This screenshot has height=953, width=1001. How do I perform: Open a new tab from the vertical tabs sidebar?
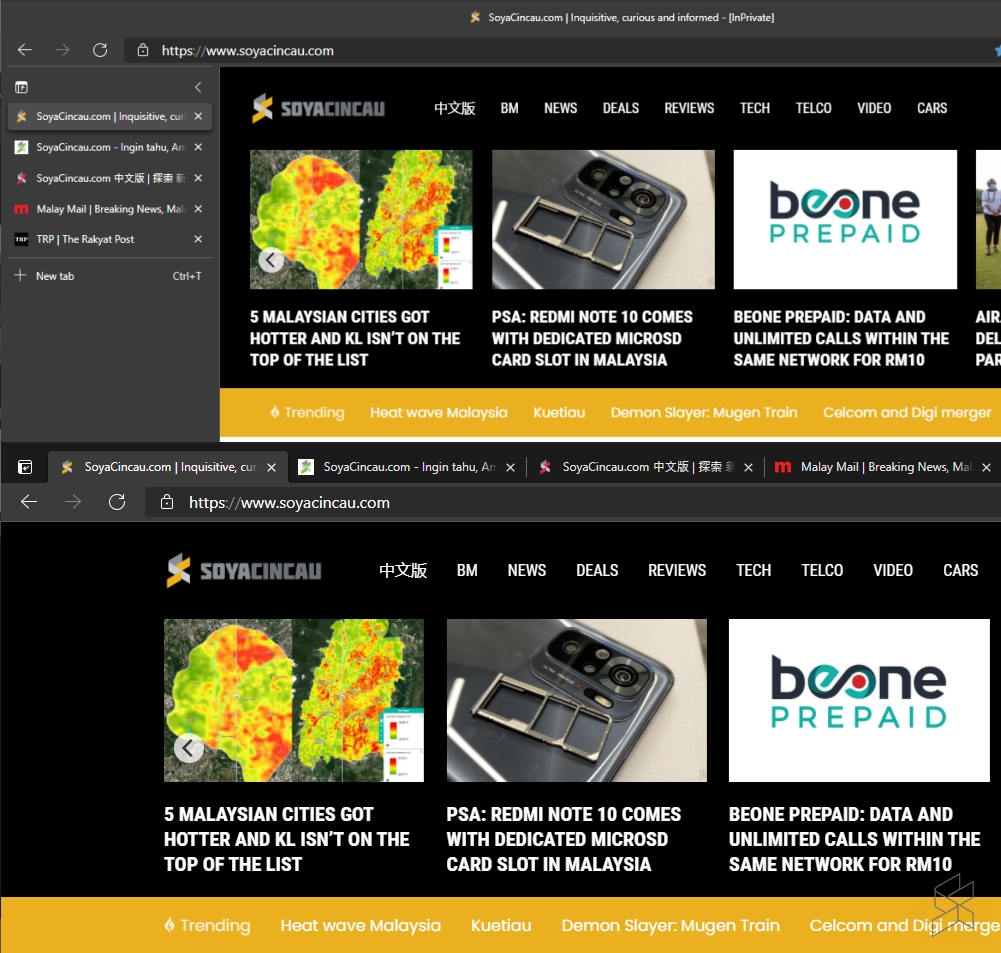[x=55, y=276]
